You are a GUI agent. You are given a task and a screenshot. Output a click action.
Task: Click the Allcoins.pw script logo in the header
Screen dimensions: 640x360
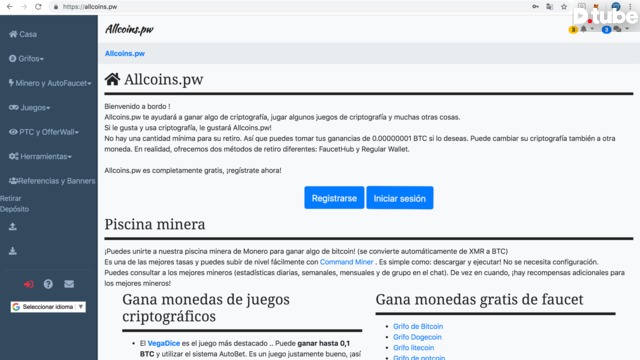click(129, 29)
